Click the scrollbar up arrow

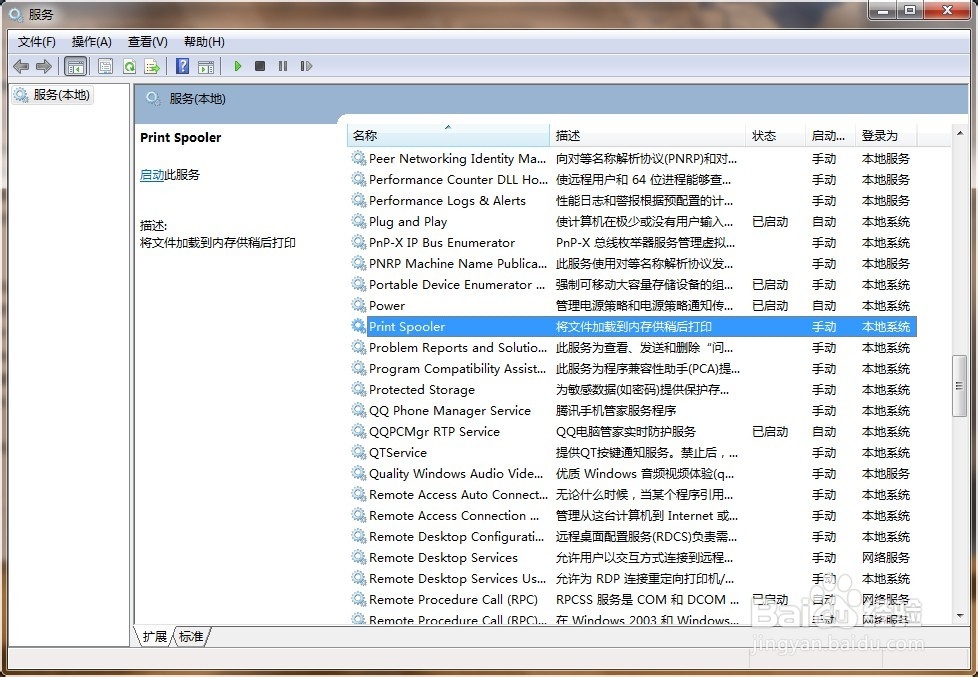tap(959, 132)
